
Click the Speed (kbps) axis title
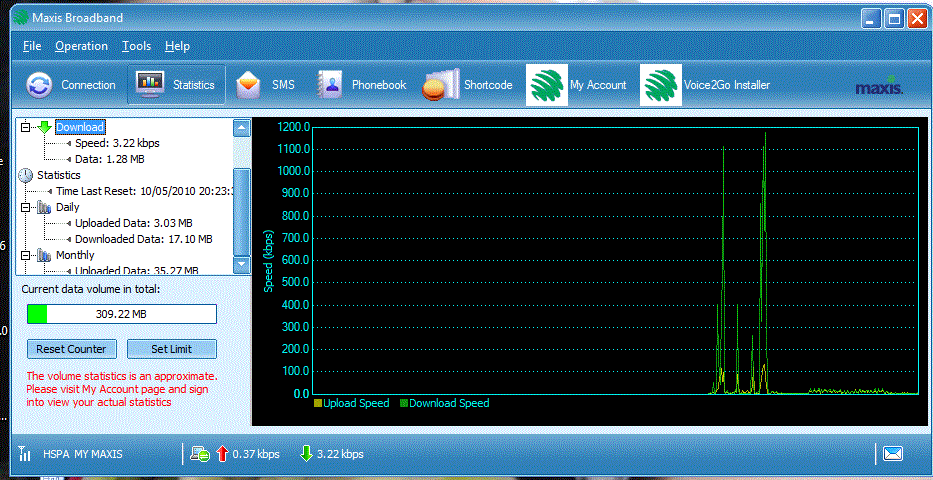coord(268,261)
